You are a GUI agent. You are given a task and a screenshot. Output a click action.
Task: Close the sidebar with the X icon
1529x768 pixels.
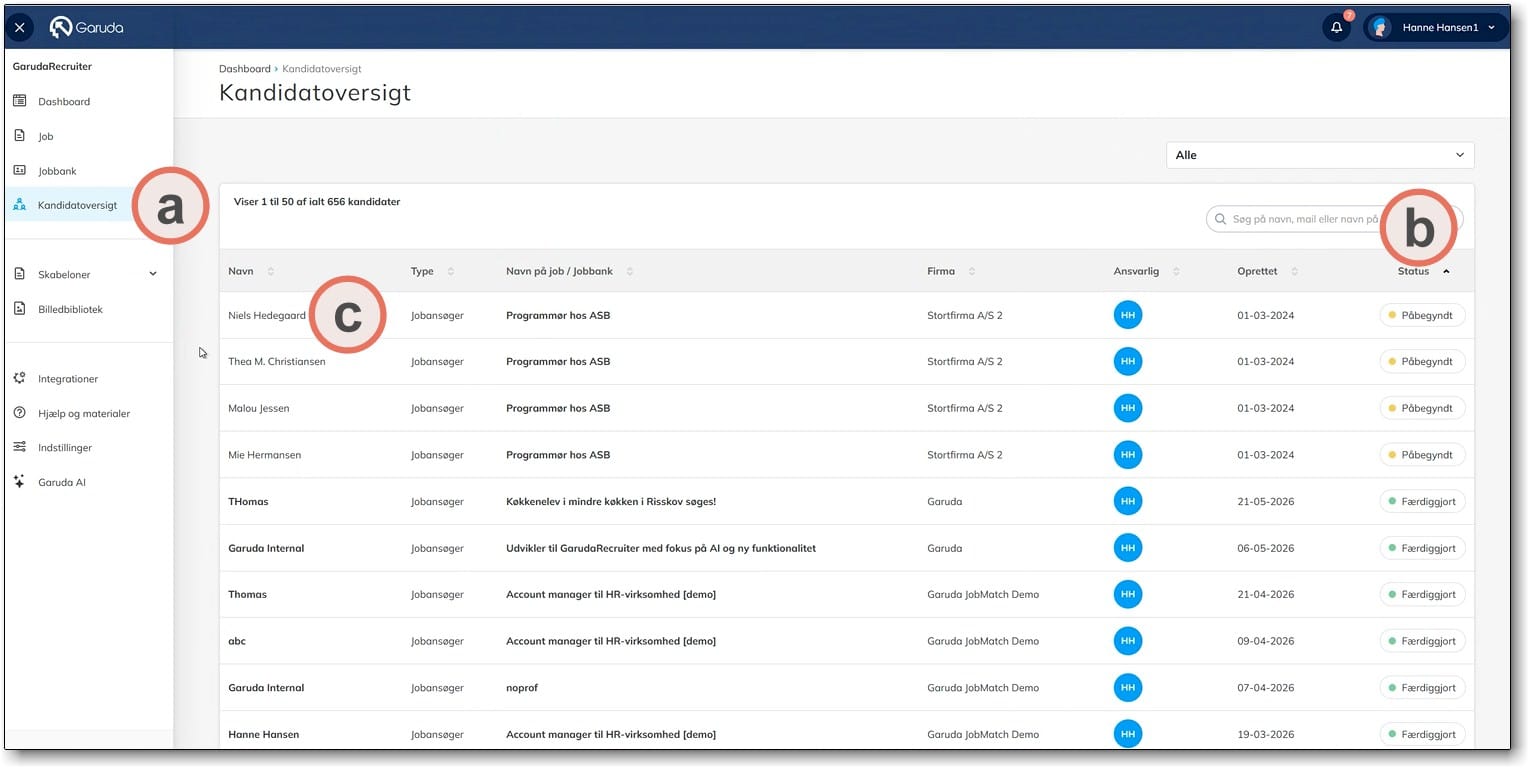tap(20, 28)
